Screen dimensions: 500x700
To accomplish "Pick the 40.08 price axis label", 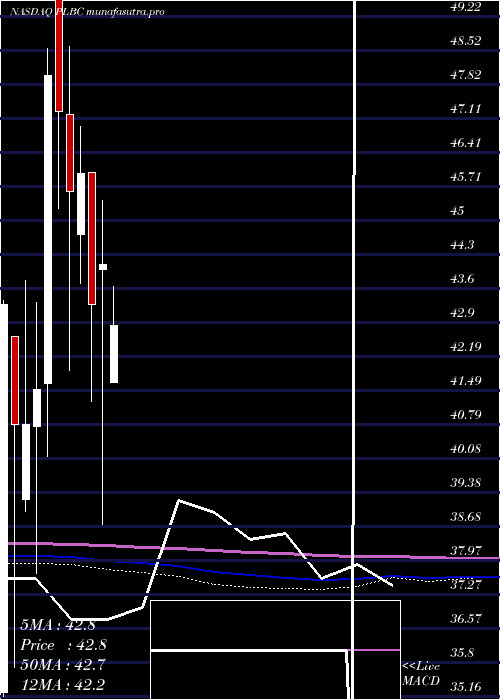I will pyautogui.click(x=466, y=449).
